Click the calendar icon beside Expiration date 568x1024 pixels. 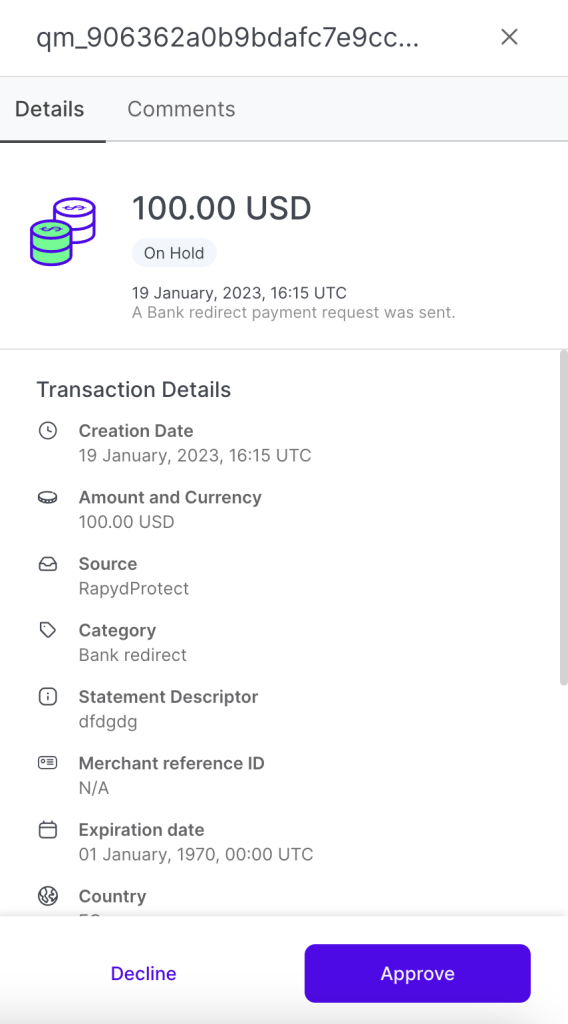pos(48,830)
